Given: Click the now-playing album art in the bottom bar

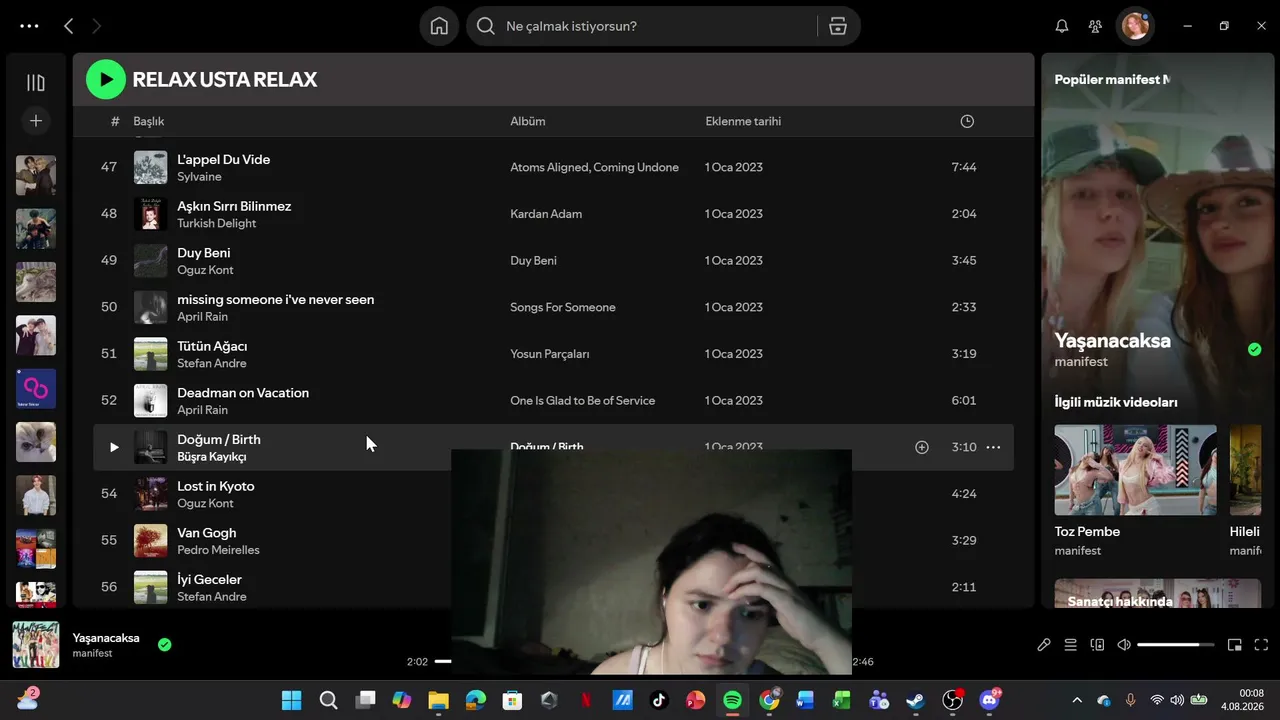Looking at the screenshot, I should point(36,645).
